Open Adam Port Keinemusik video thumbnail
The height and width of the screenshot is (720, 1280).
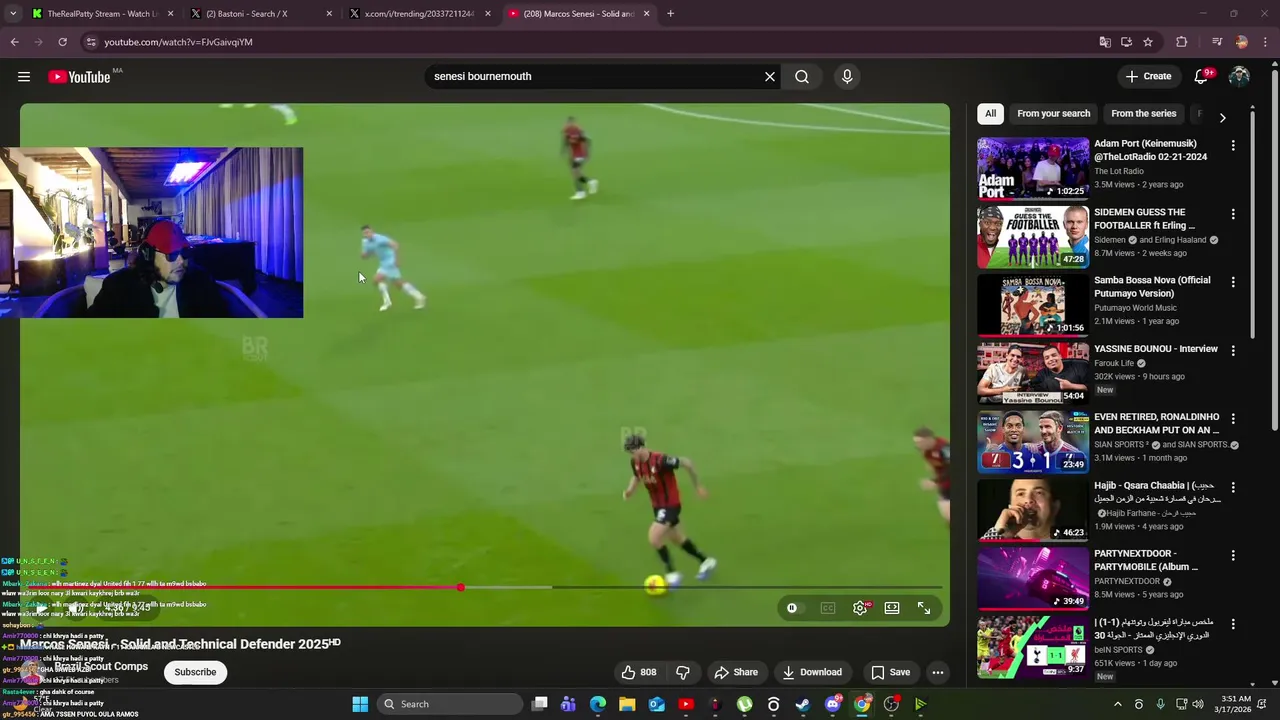[x=1033, y=169]
